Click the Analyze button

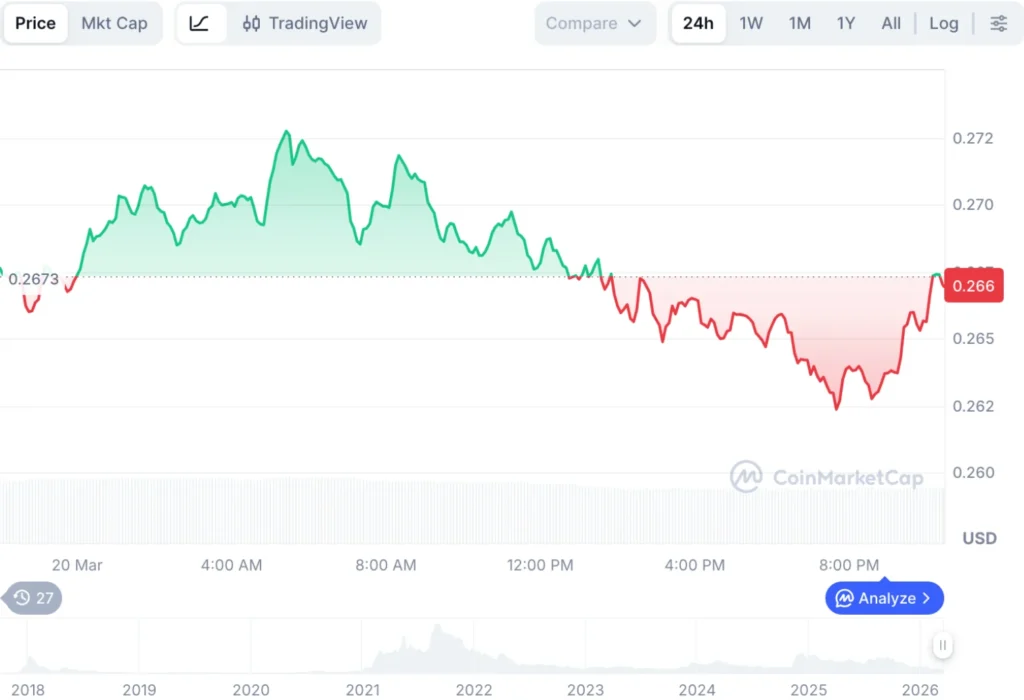884,598
